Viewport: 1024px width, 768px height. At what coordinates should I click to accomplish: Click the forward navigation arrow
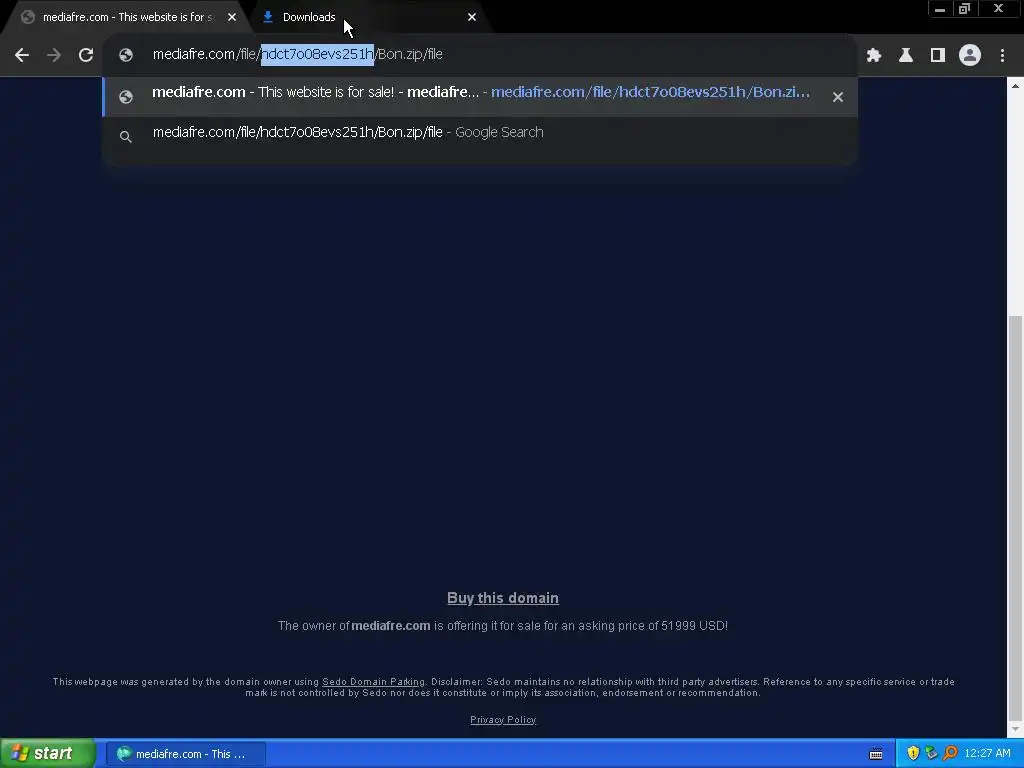(x=54, y=56)
